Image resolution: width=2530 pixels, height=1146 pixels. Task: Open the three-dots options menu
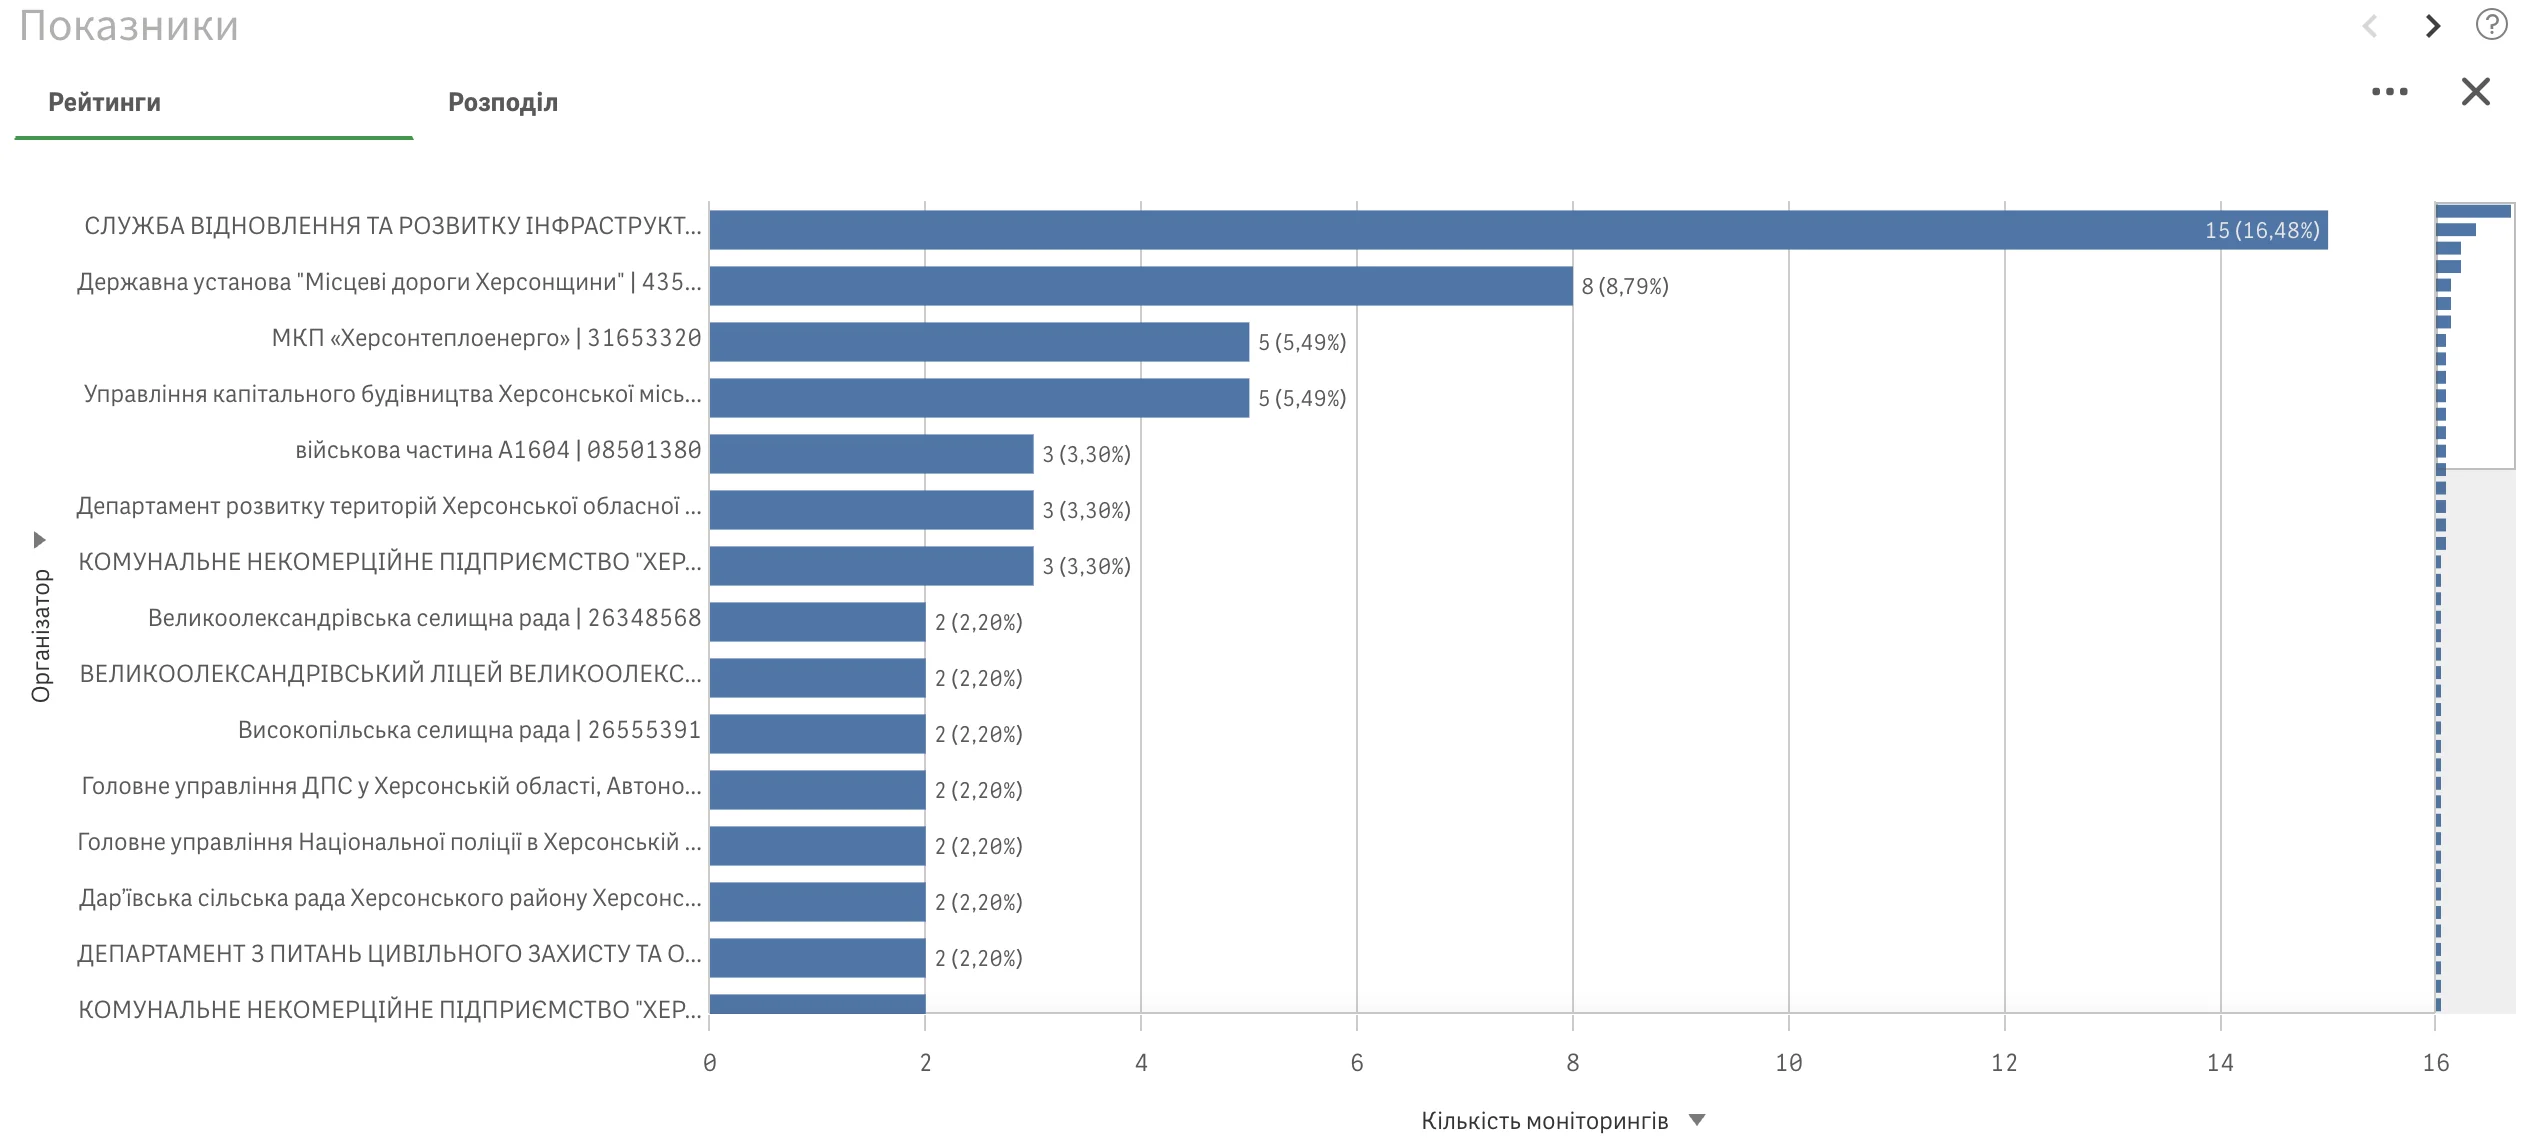tap(2389, 92)
